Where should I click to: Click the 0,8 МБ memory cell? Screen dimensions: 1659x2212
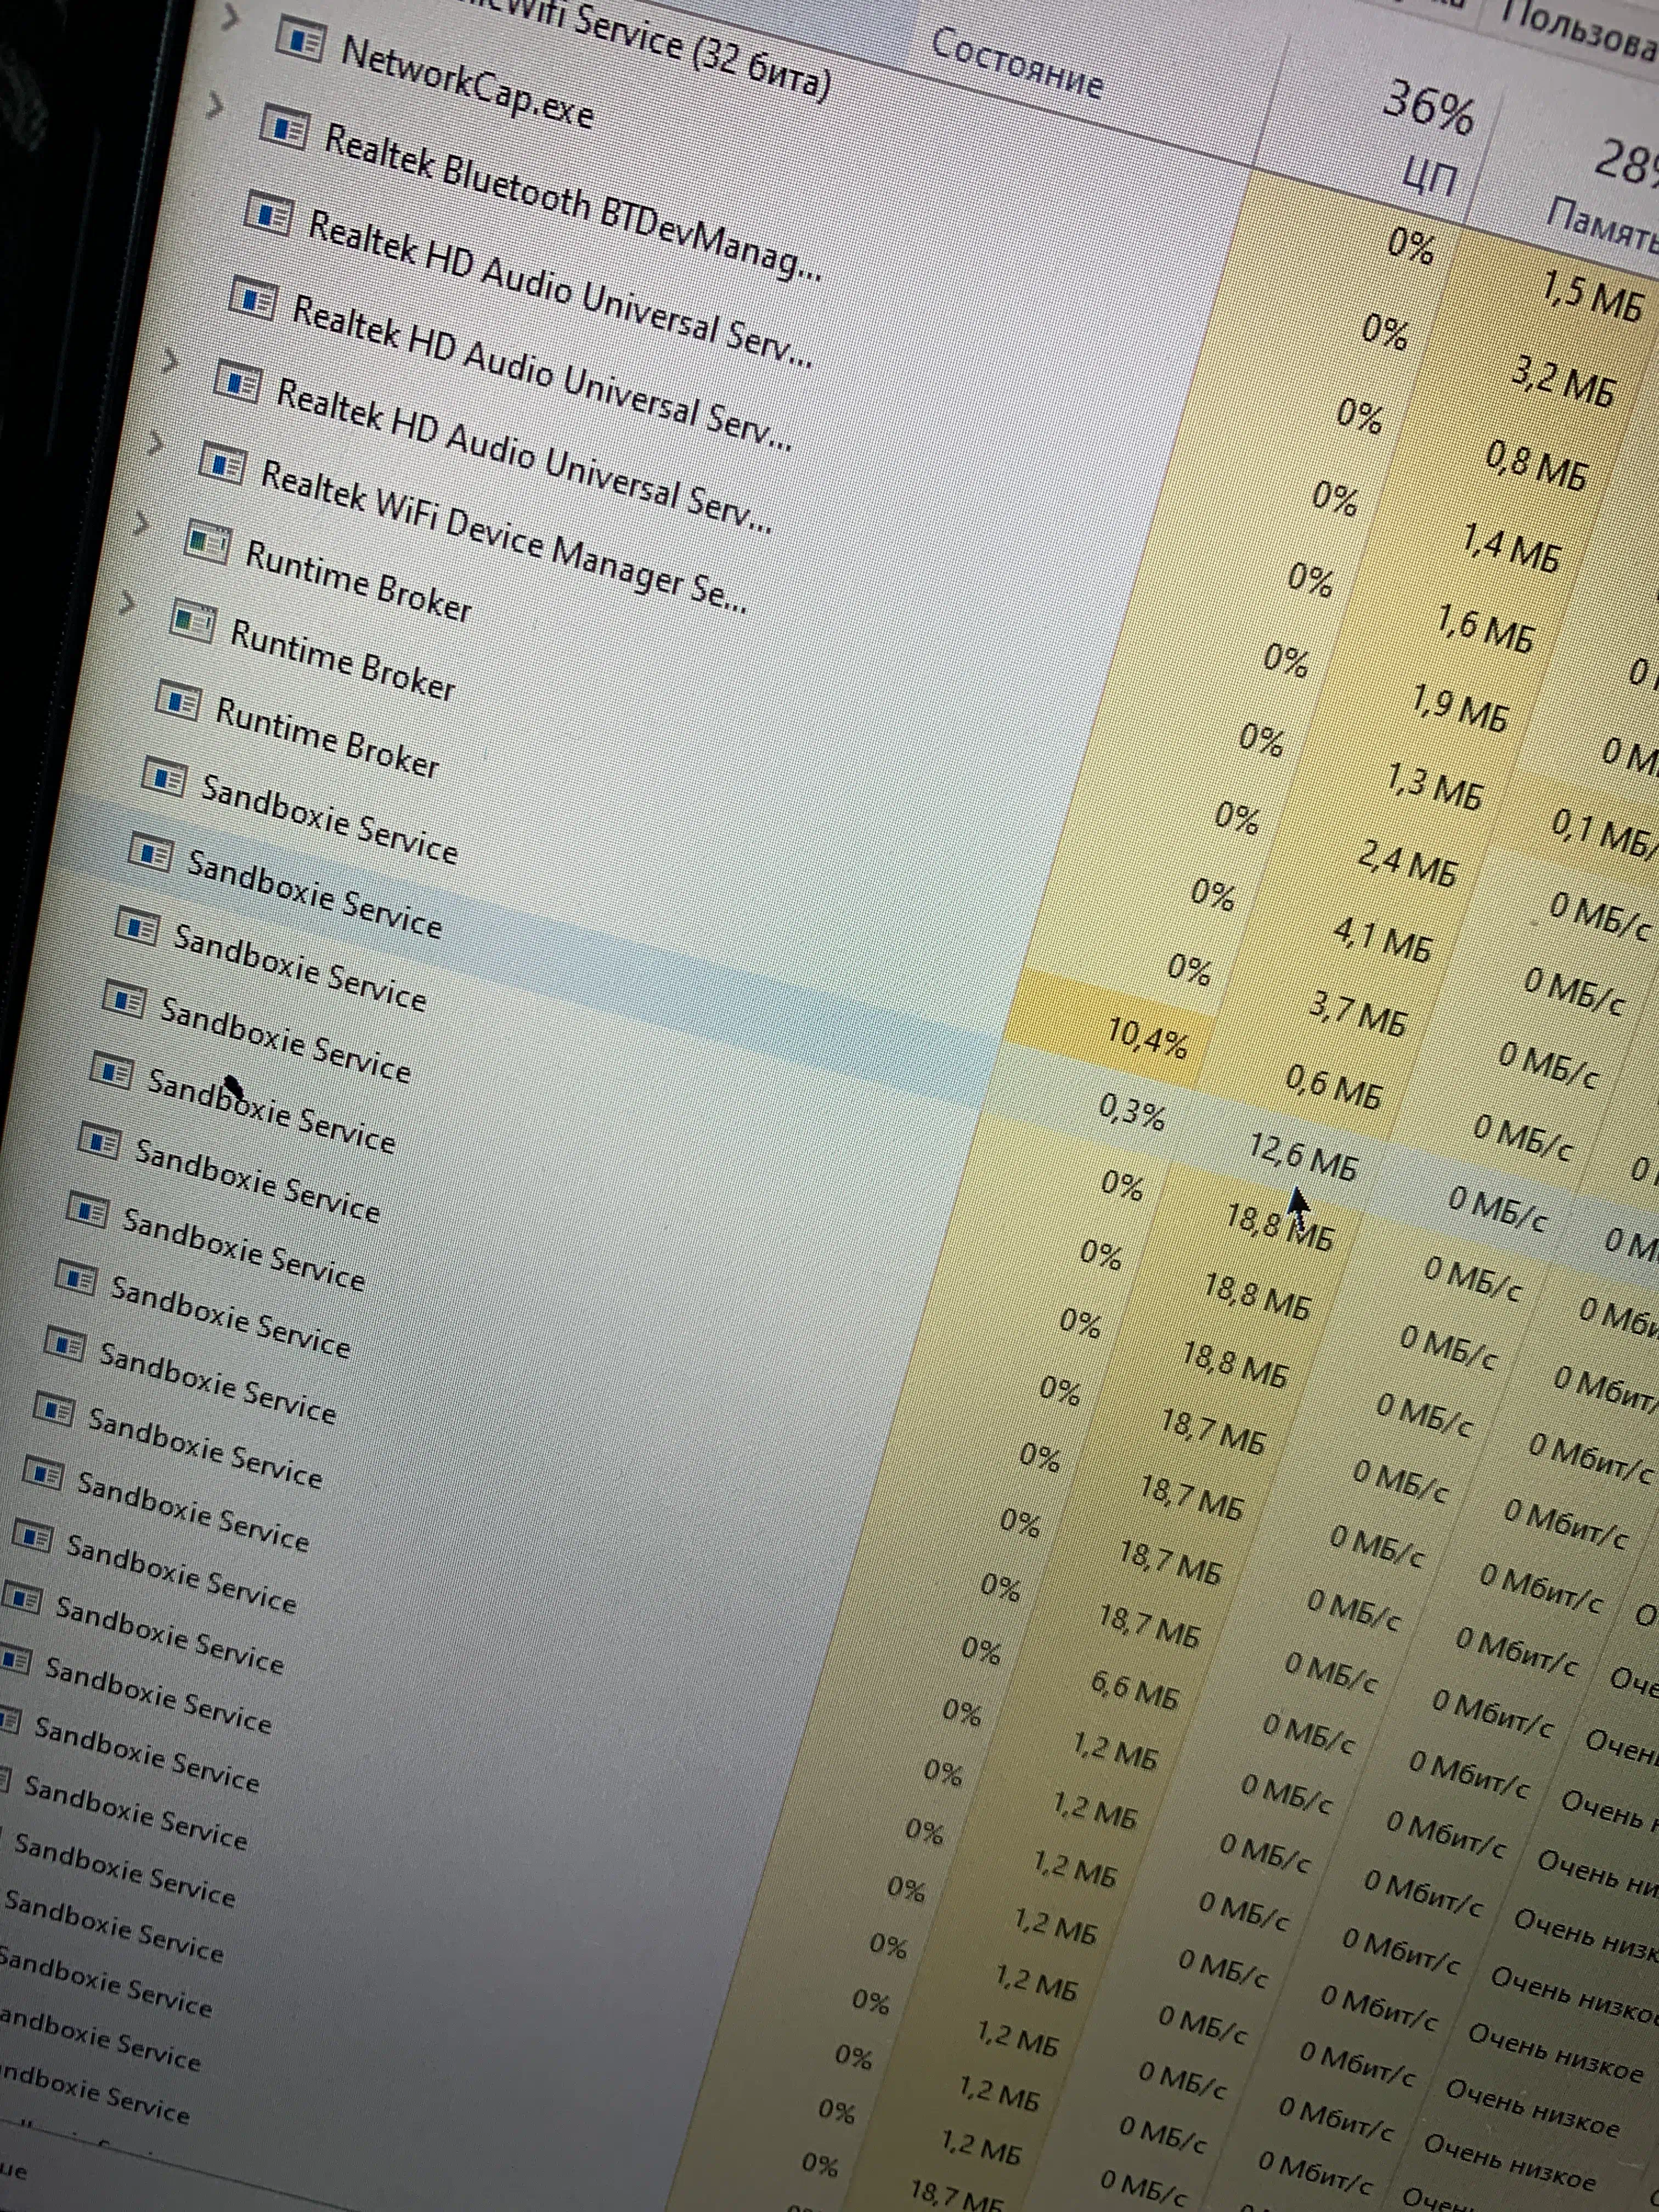point(1536,465)
